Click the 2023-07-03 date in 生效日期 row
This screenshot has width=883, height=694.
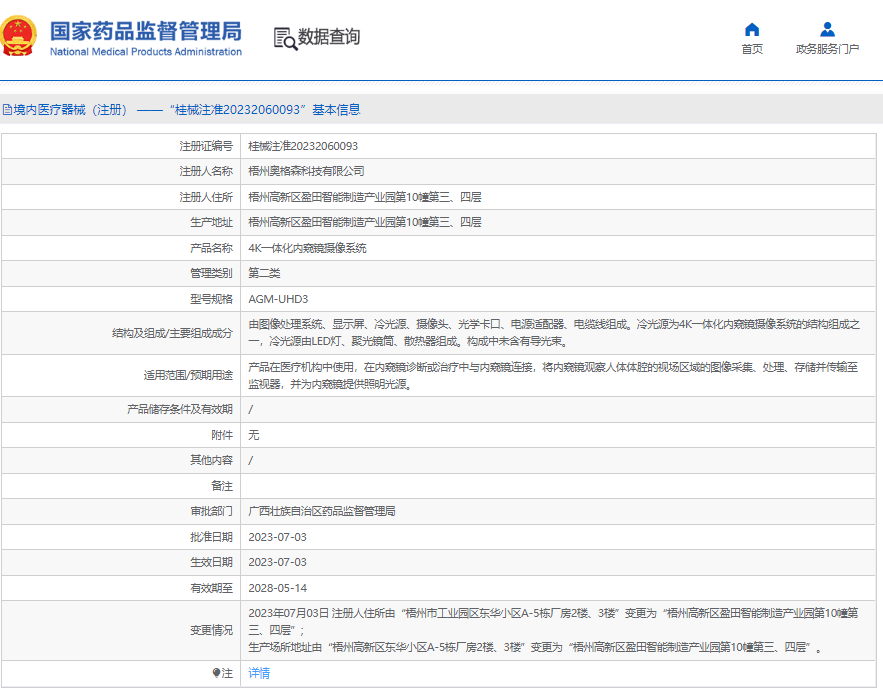(278, 563)
